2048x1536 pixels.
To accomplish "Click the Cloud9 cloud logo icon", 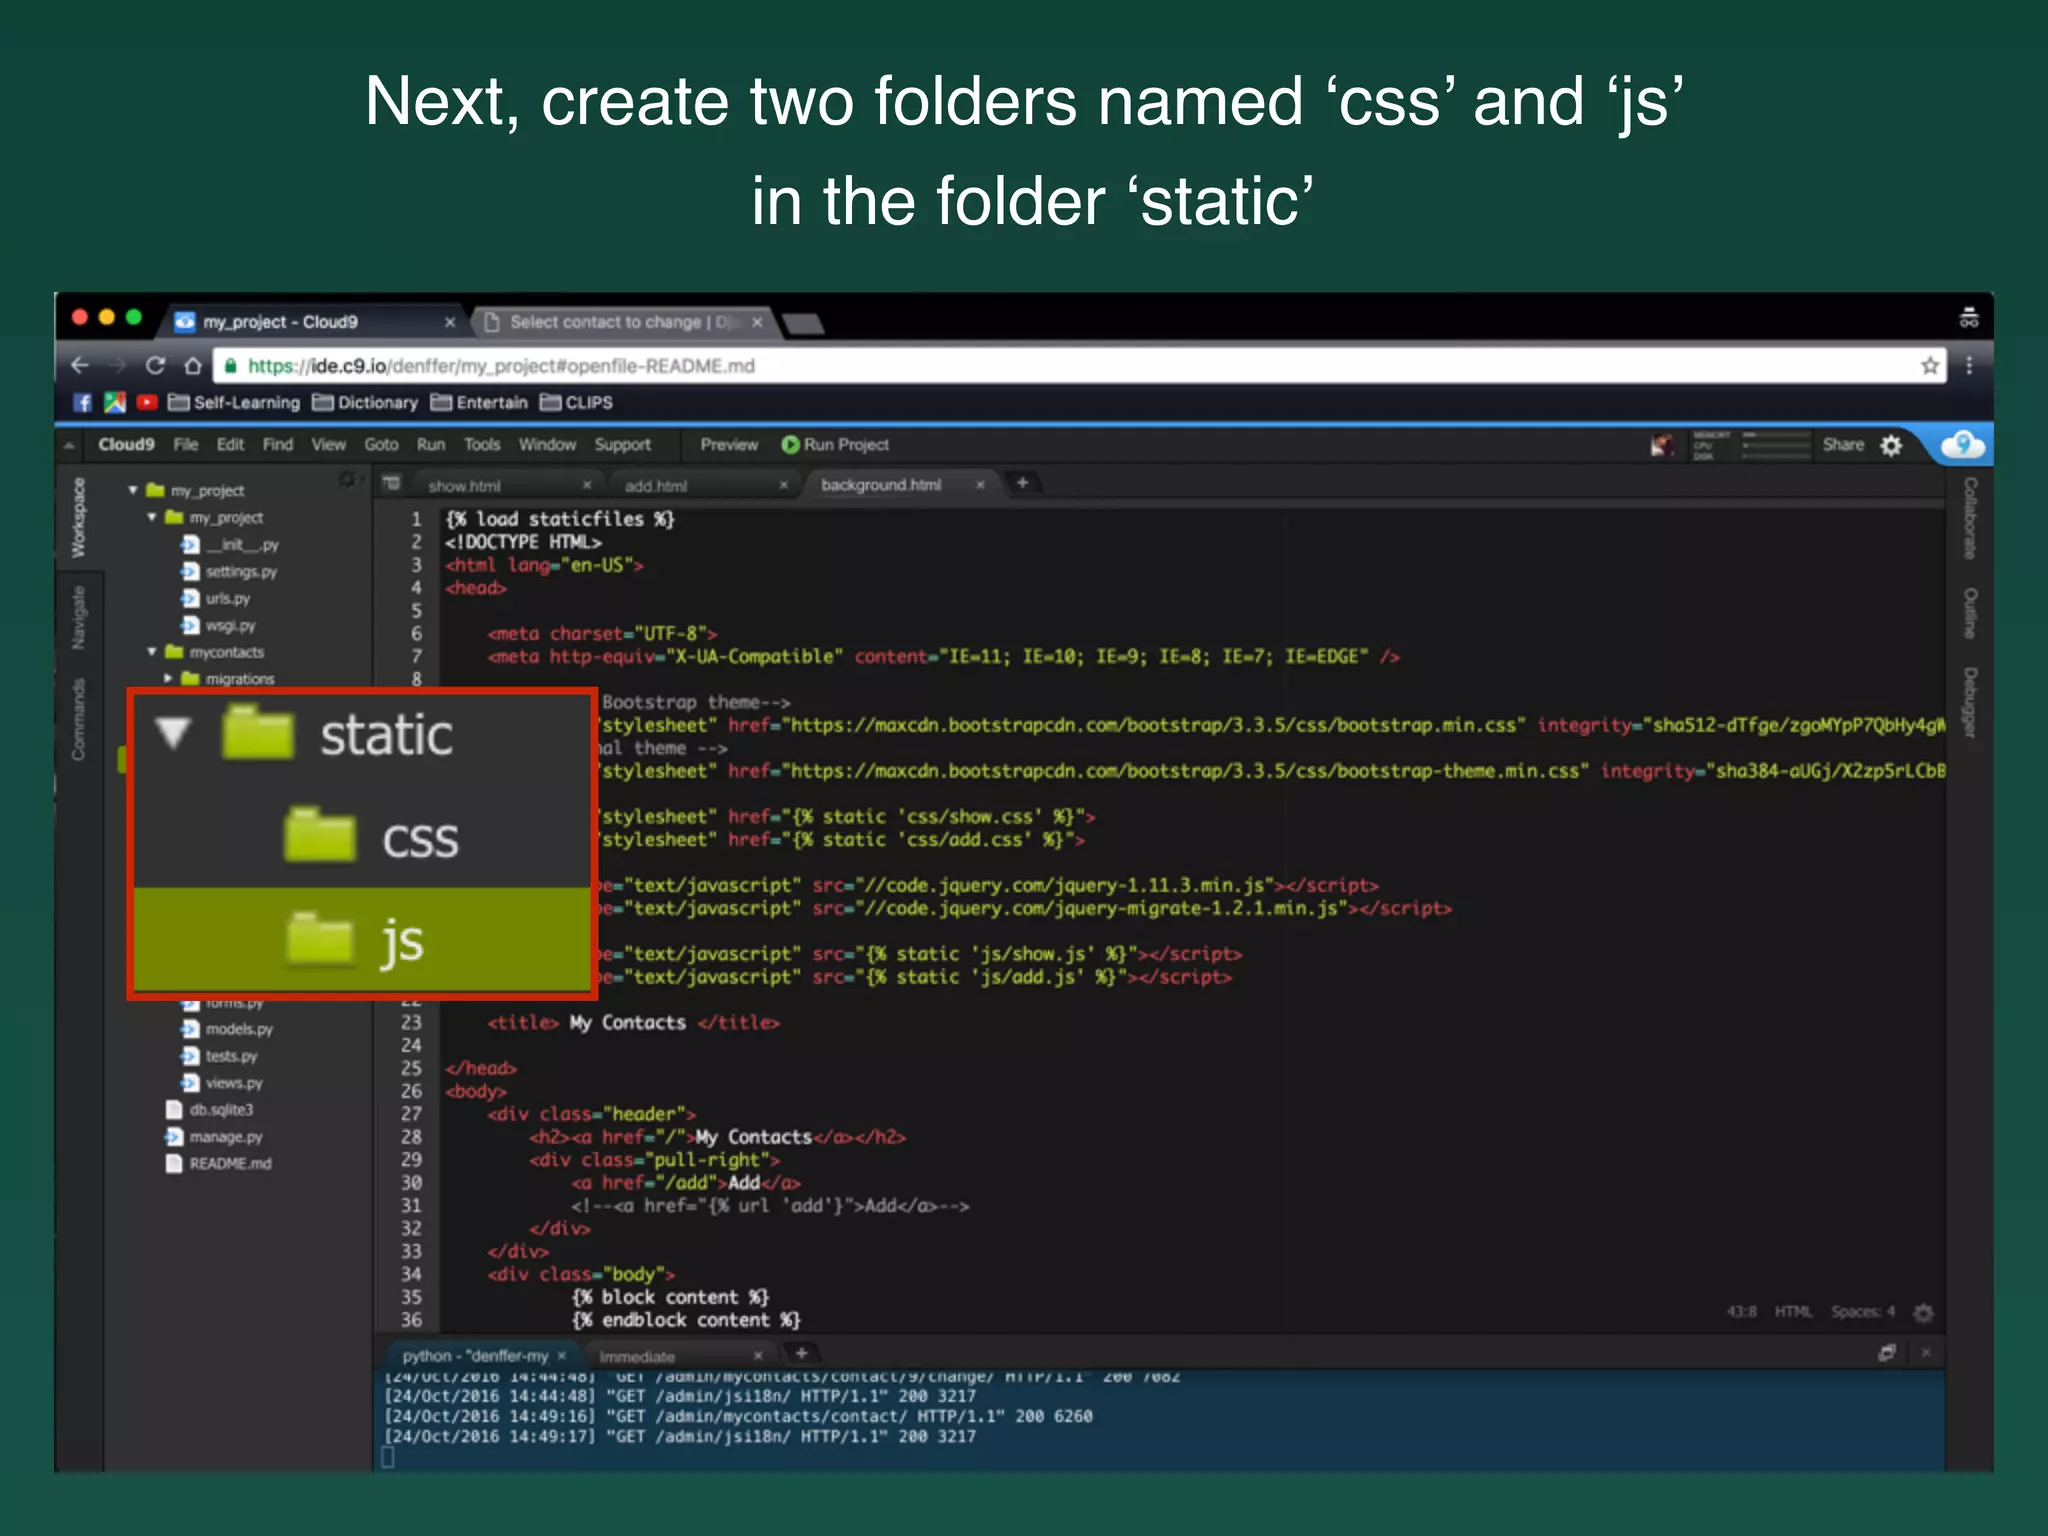I will point(1962,445).
